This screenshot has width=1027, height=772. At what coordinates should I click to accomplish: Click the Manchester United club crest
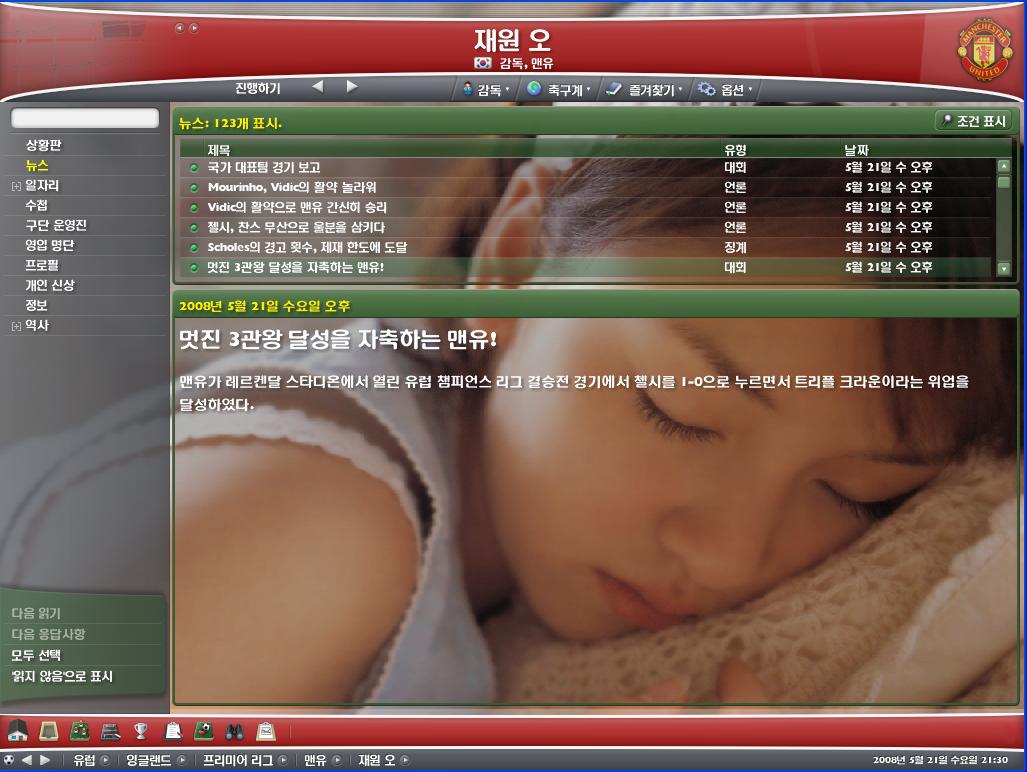(x=977, y=48)
